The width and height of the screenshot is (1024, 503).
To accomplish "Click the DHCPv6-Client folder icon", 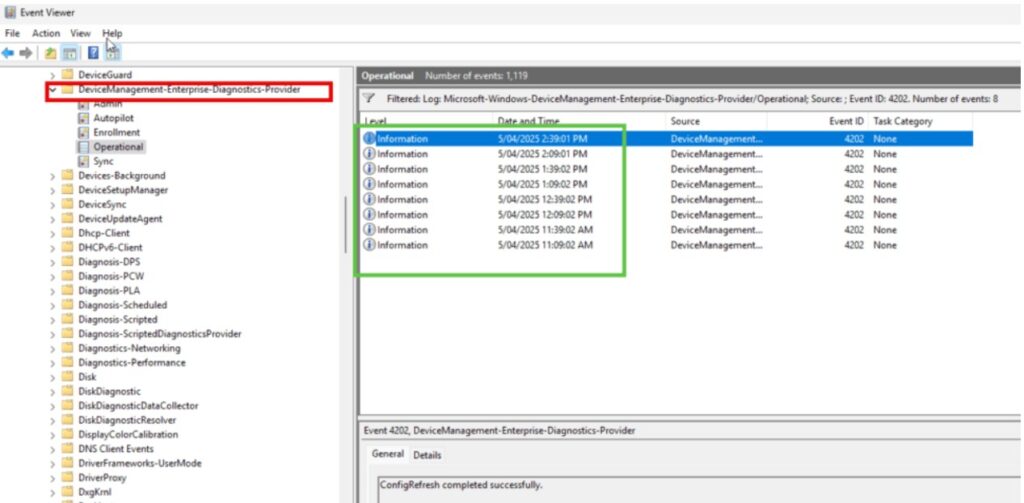I will [x=67, y=247].
